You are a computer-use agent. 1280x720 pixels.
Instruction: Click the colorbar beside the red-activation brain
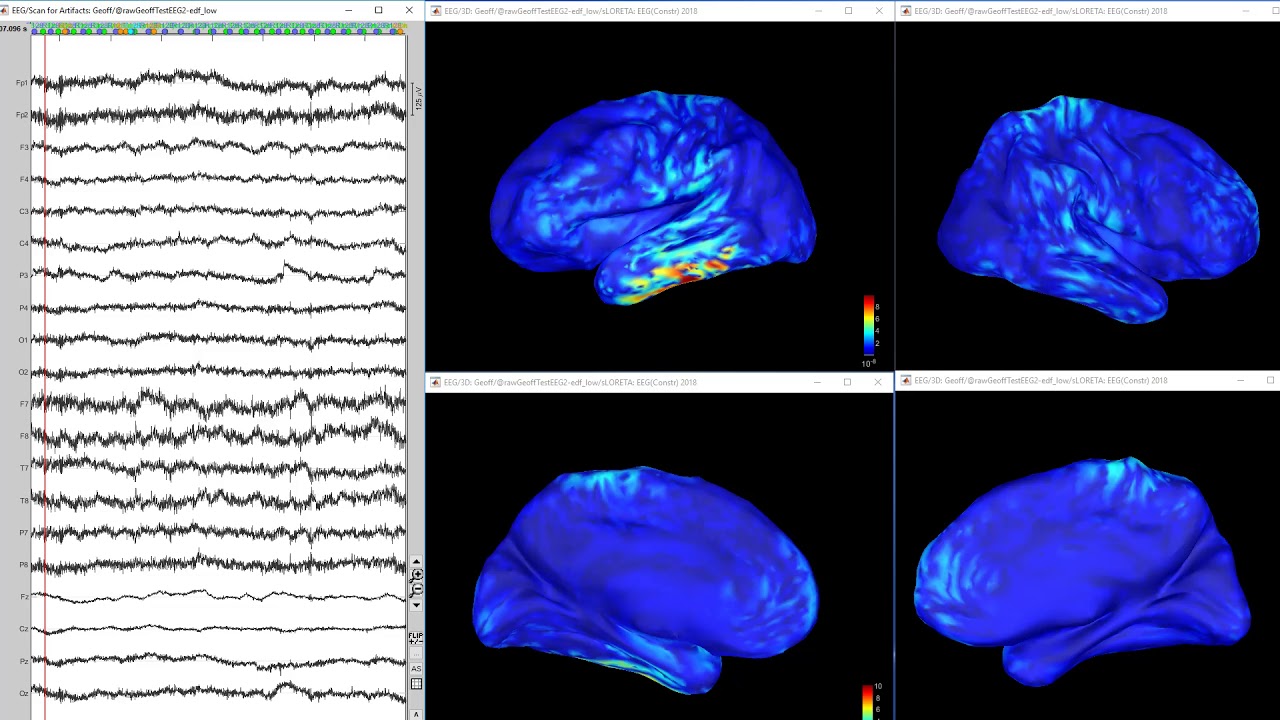click(870, 327)
